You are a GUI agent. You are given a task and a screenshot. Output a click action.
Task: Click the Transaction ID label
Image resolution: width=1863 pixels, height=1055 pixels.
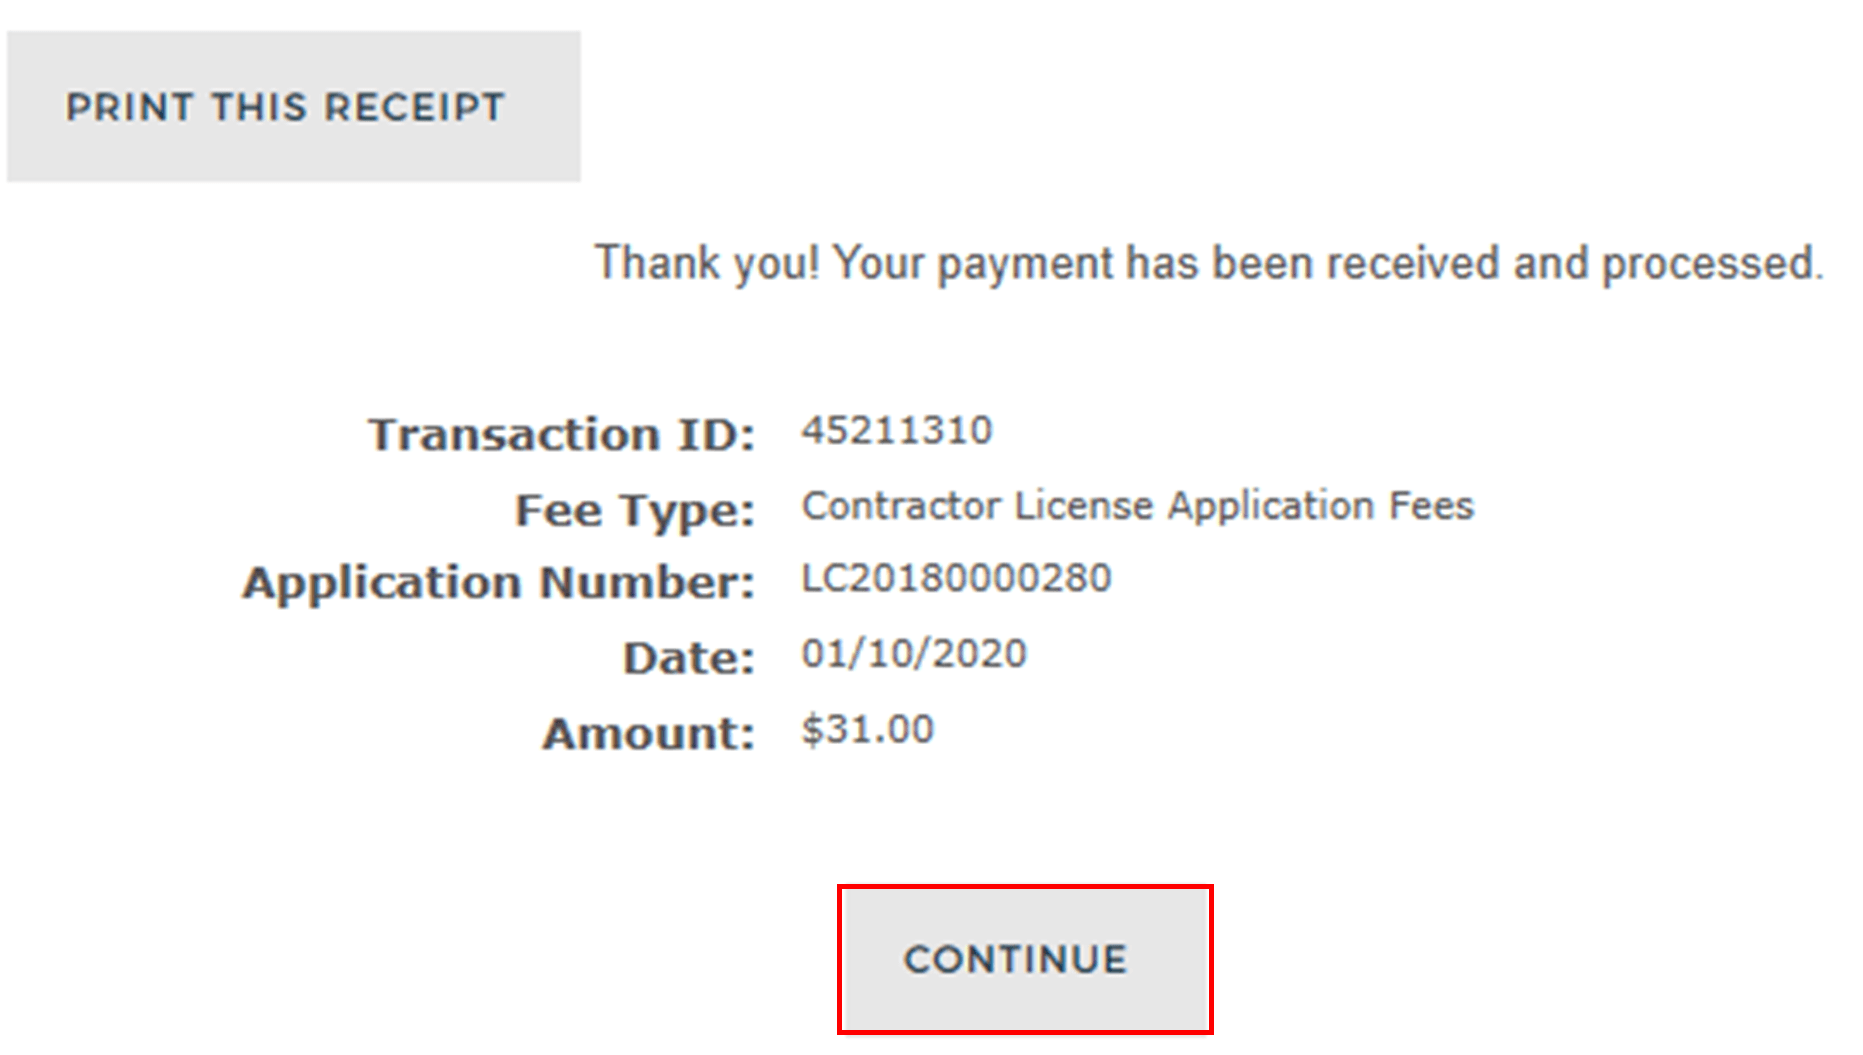point(561,434)
